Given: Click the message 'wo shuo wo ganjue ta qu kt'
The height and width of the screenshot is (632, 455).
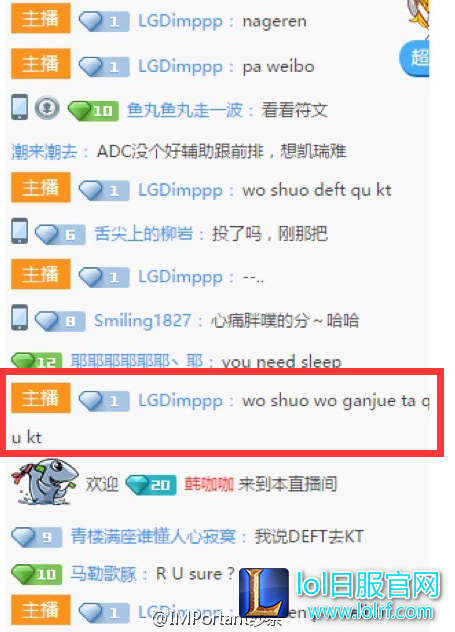Looking at the screenshot, I should [x=220, y=418].
